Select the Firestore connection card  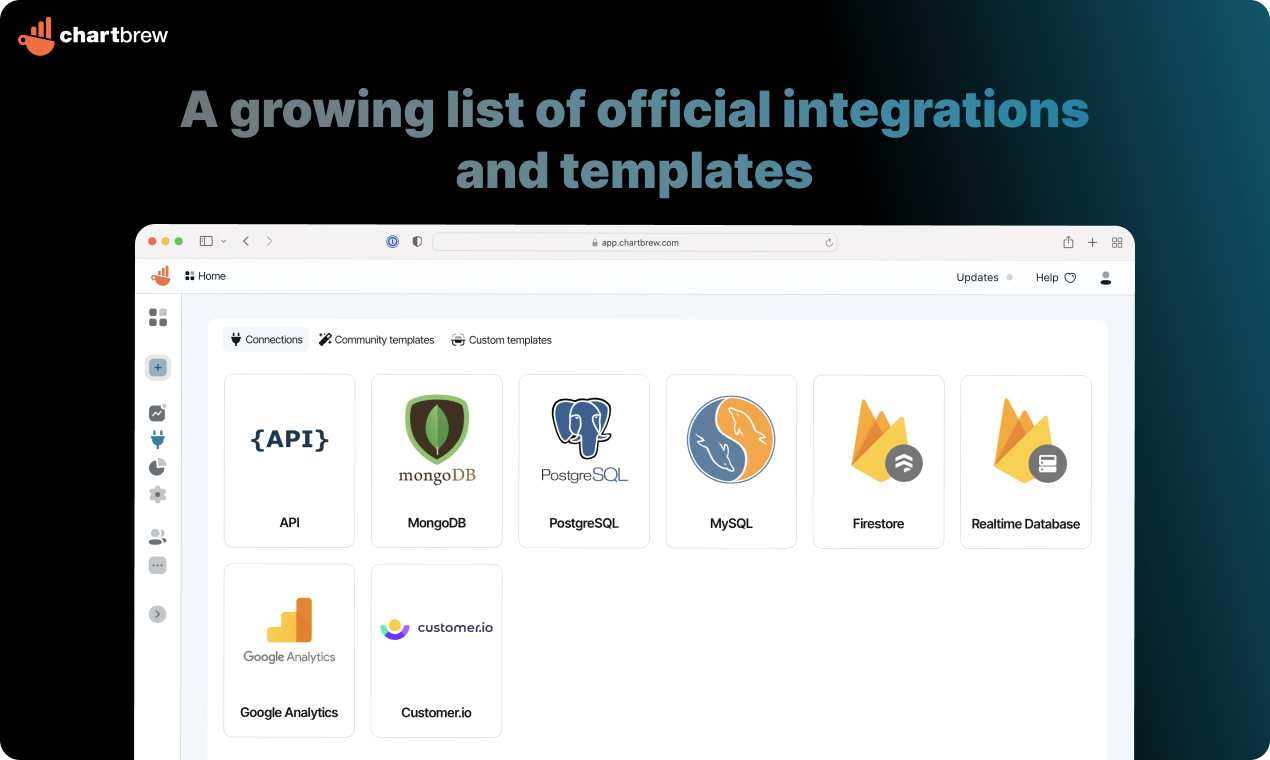pyautogui.click(x=878, y=461)
